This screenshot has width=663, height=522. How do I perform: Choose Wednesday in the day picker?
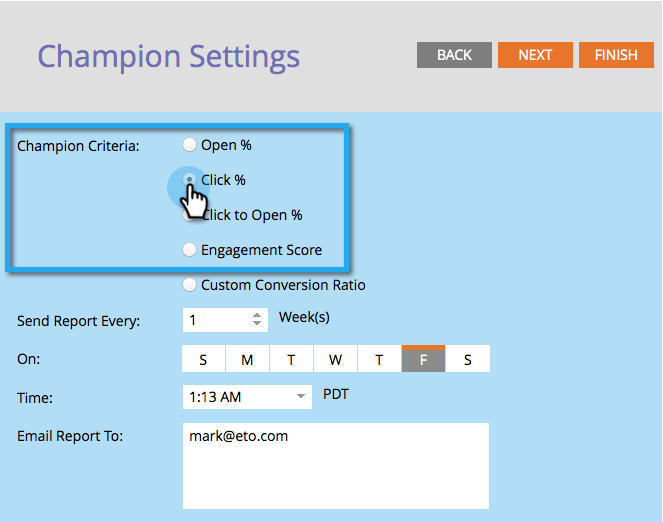pos(335,359)
